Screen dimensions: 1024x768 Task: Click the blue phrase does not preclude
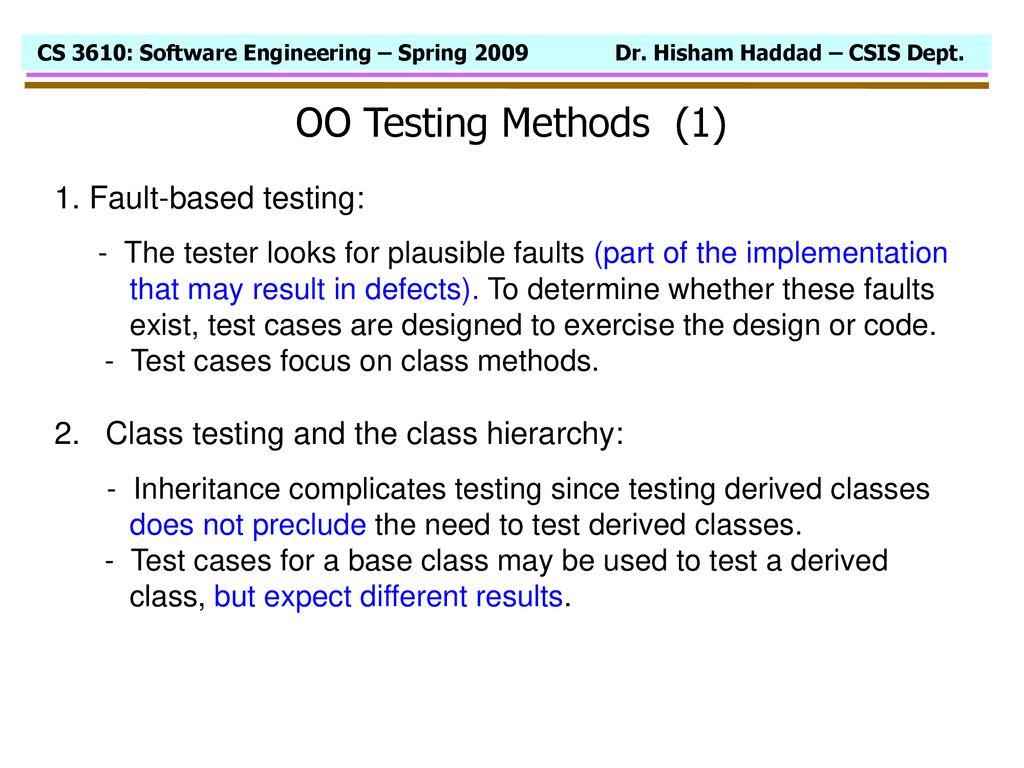click(248, 525)
